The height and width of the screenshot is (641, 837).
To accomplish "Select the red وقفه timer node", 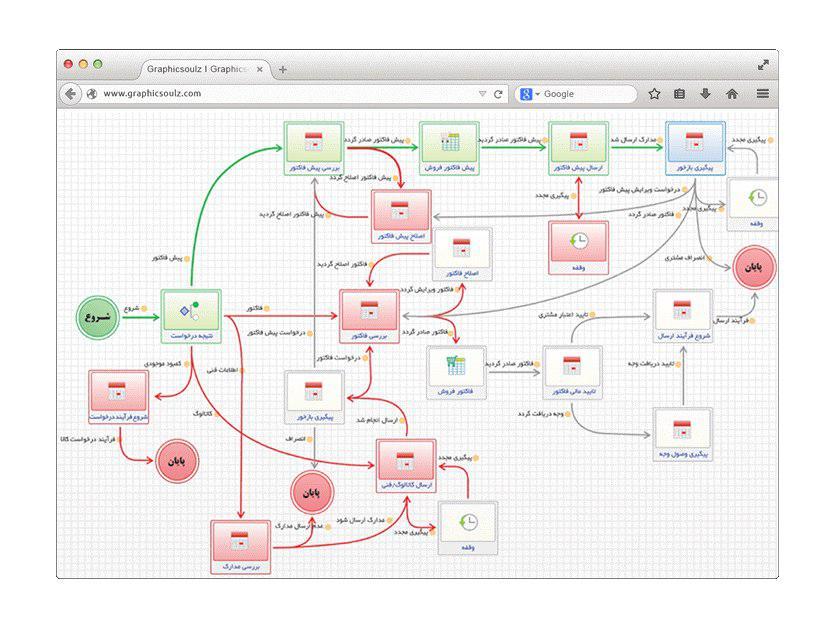I will pos(579,248).
